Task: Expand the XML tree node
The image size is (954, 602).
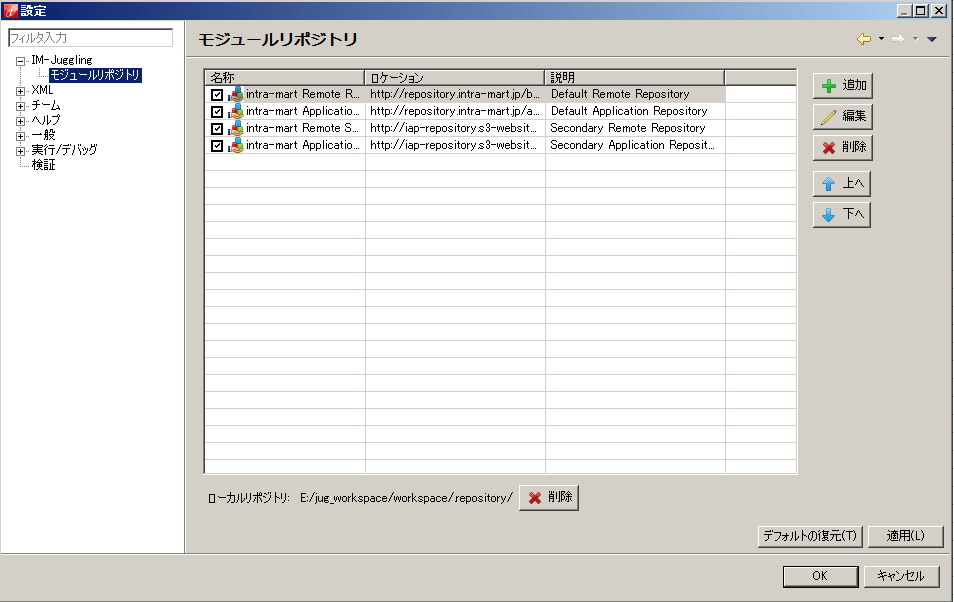Action: (x=21, y=91)
